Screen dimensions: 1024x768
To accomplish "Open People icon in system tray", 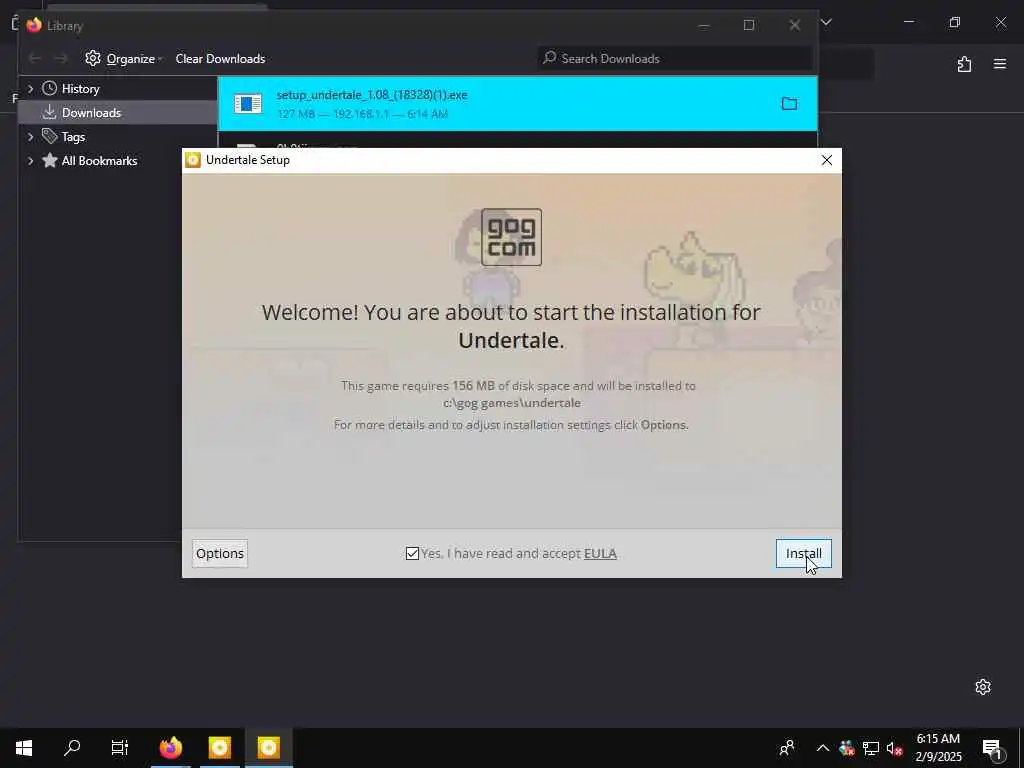I will (787, 748).
